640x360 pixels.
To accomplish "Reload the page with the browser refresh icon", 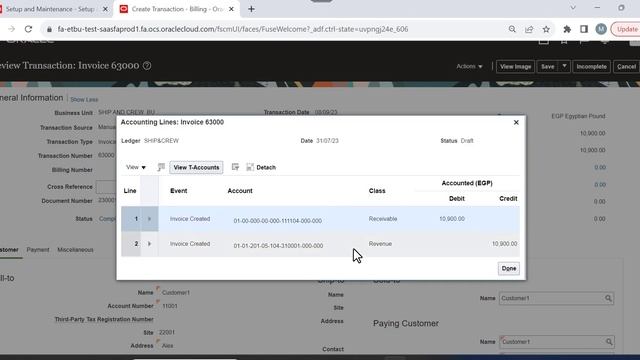I will pyautogui.click(x=28, y=29).
